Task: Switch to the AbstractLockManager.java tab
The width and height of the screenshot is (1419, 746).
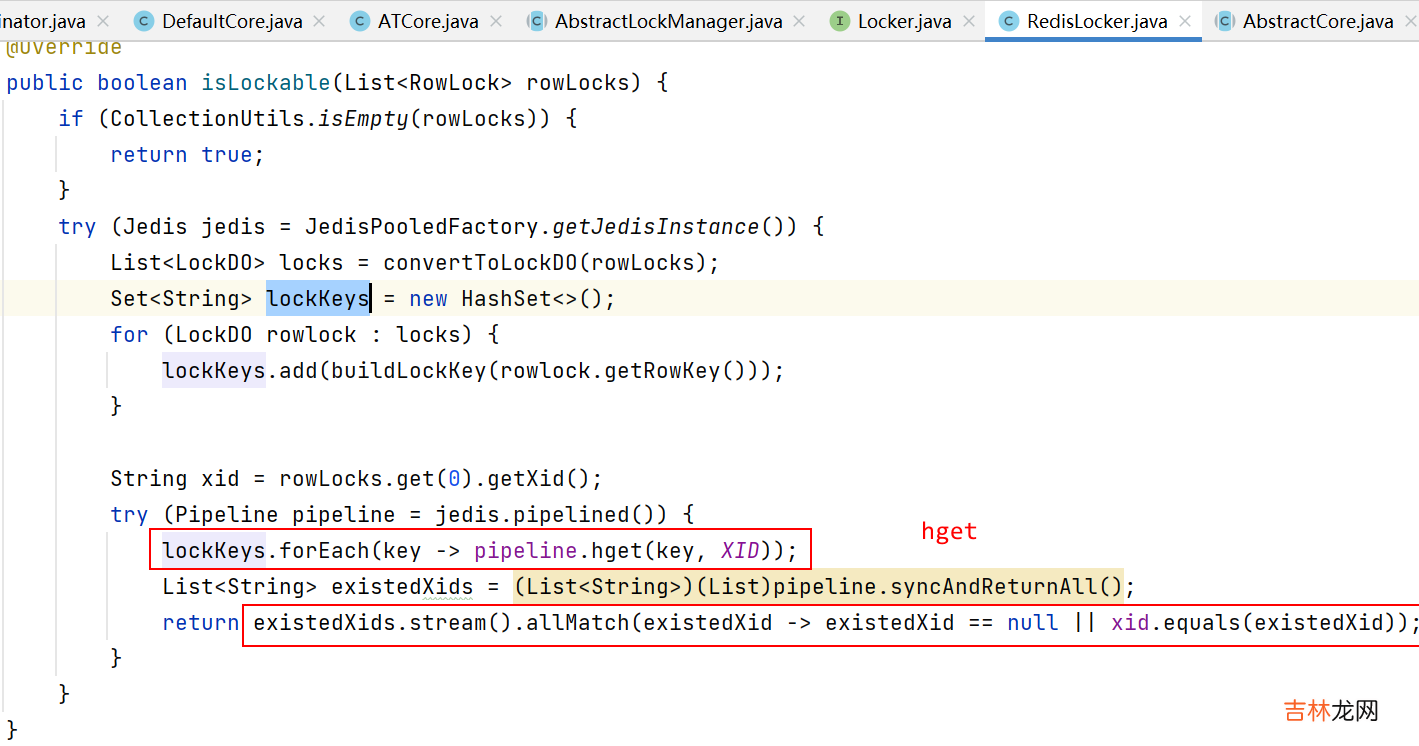Action: 668,21
